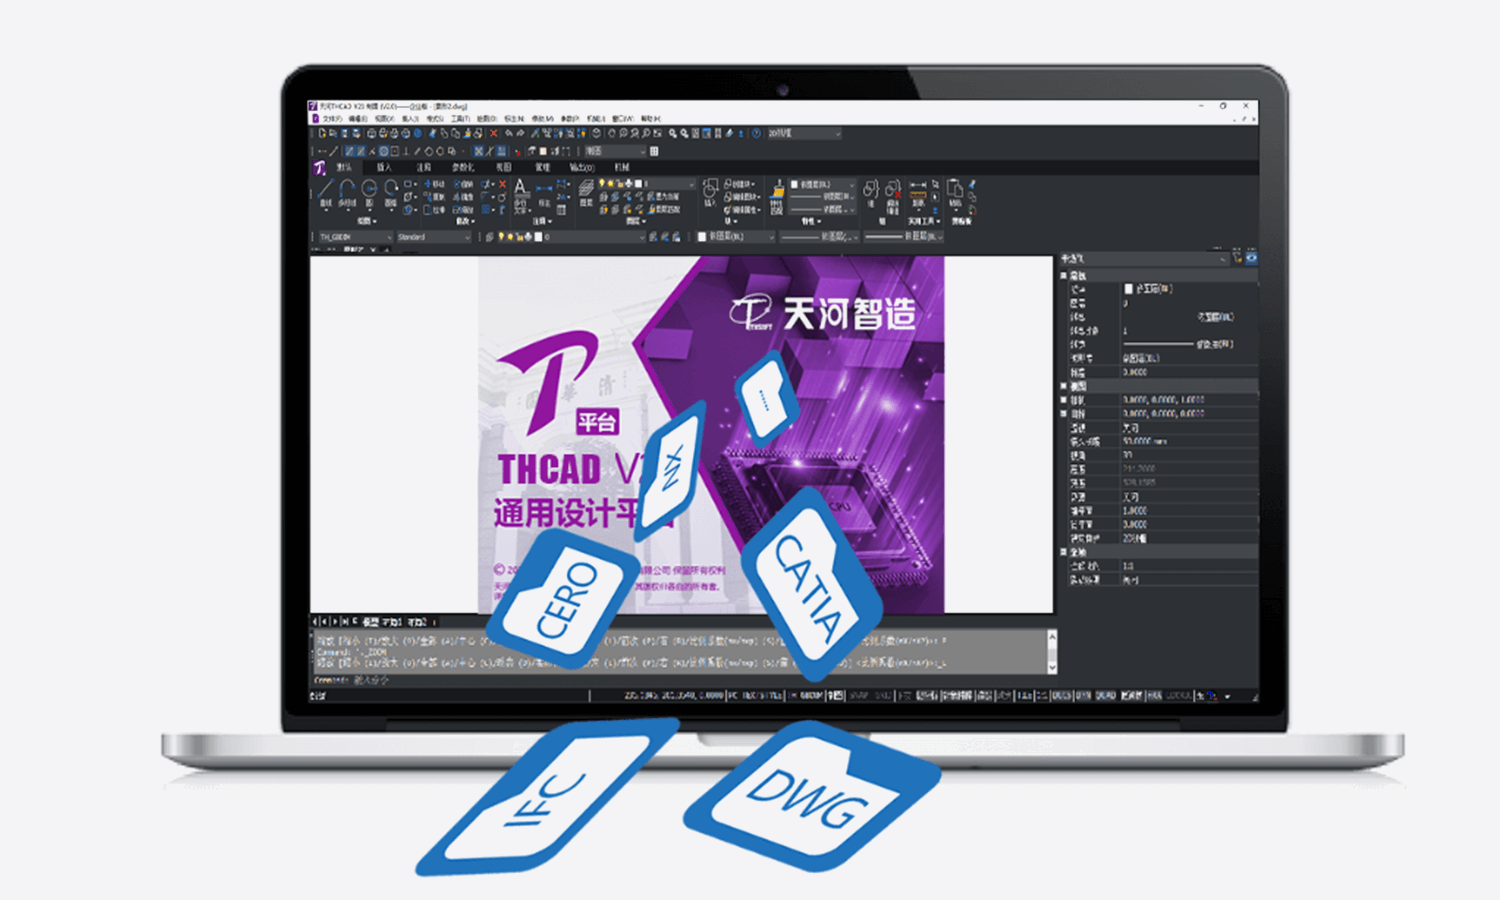Switch to the 参数化 ribbon tab
The image size is (1500, 900).
(x=464, y=168)
